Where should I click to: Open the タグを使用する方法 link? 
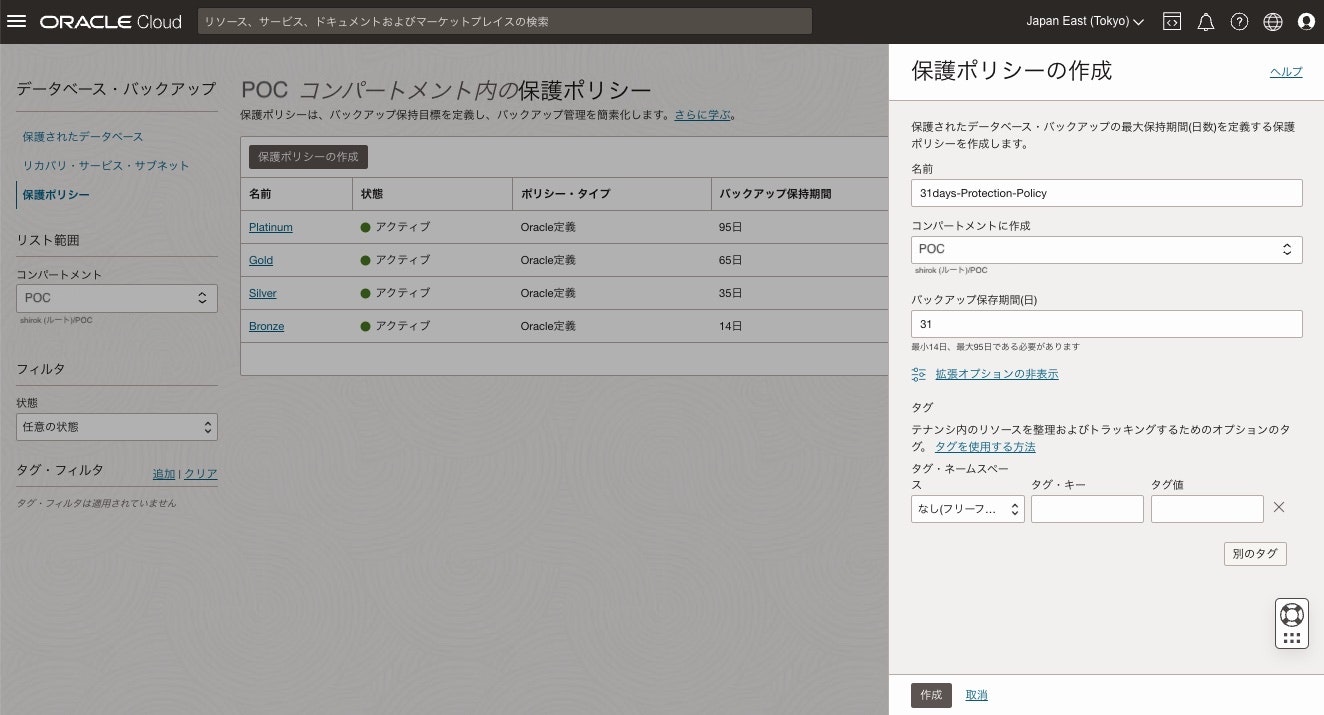[x=985, y=447]
